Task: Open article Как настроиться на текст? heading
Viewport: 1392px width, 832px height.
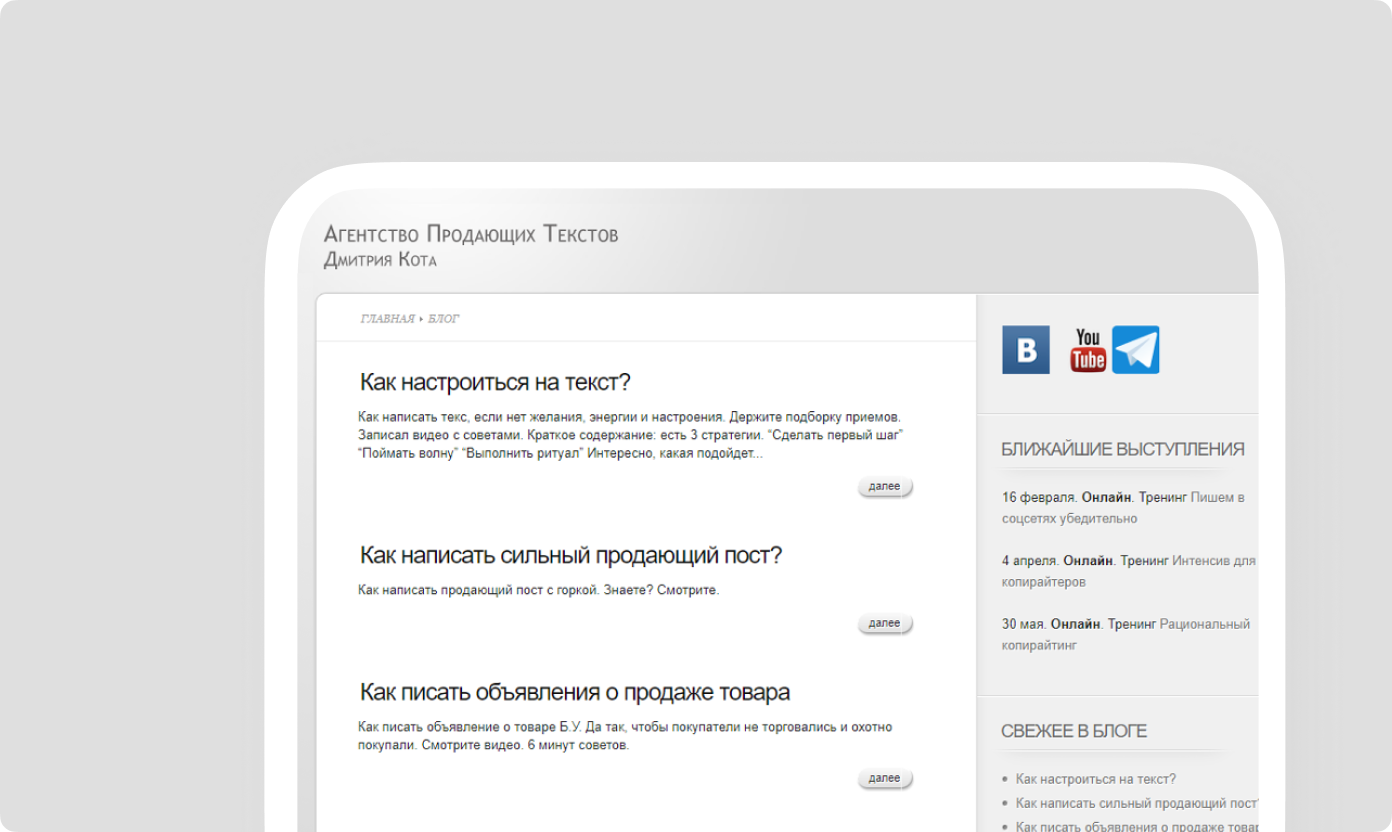Action: point(495,382)
